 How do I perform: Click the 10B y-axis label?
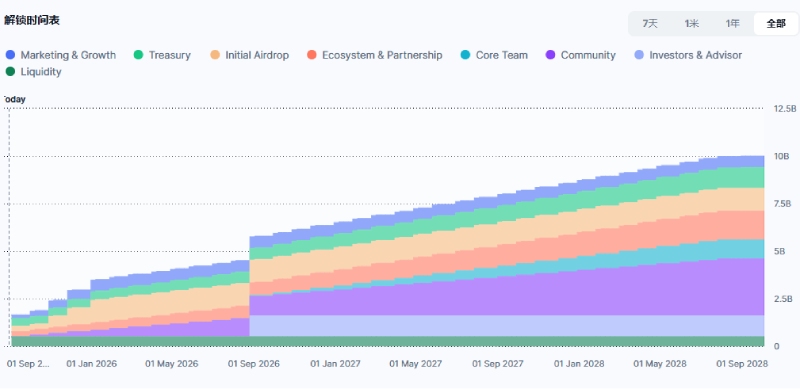[x=781, y=156]
